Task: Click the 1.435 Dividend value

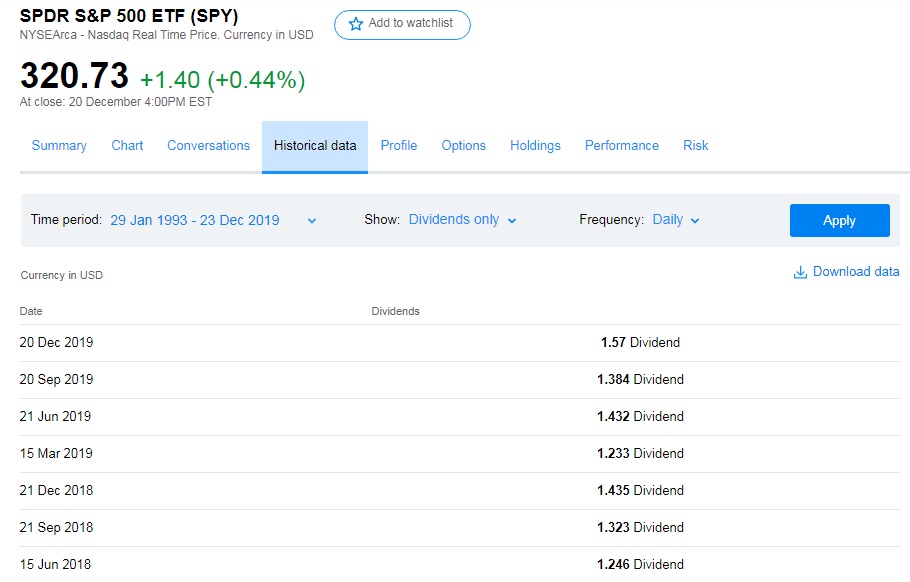Action: pos(640,490)
